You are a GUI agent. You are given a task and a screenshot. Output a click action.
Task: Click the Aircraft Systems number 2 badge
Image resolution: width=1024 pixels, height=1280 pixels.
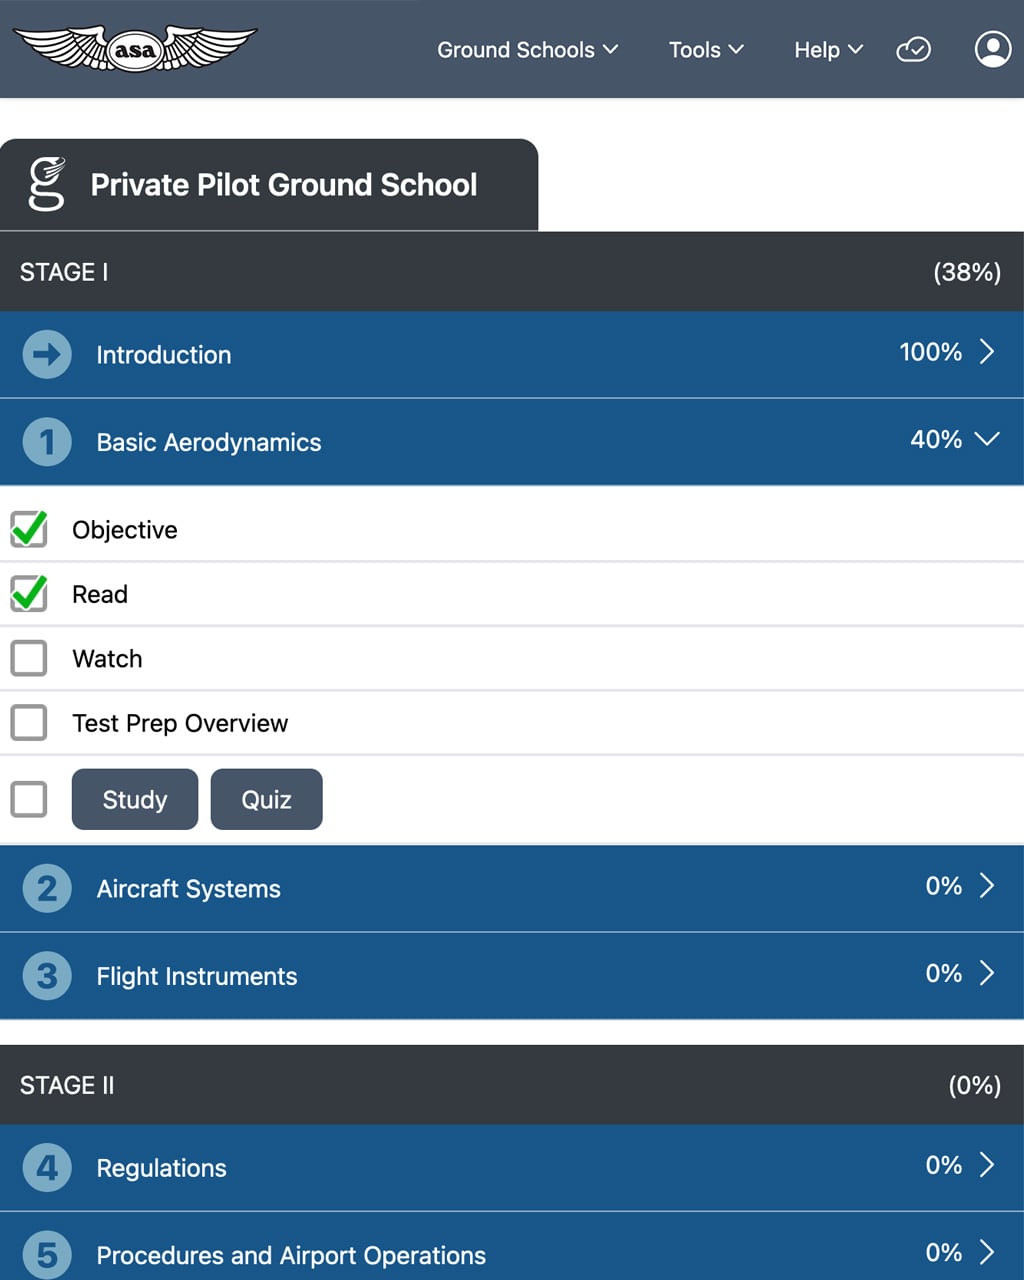(x=46, y=888)
